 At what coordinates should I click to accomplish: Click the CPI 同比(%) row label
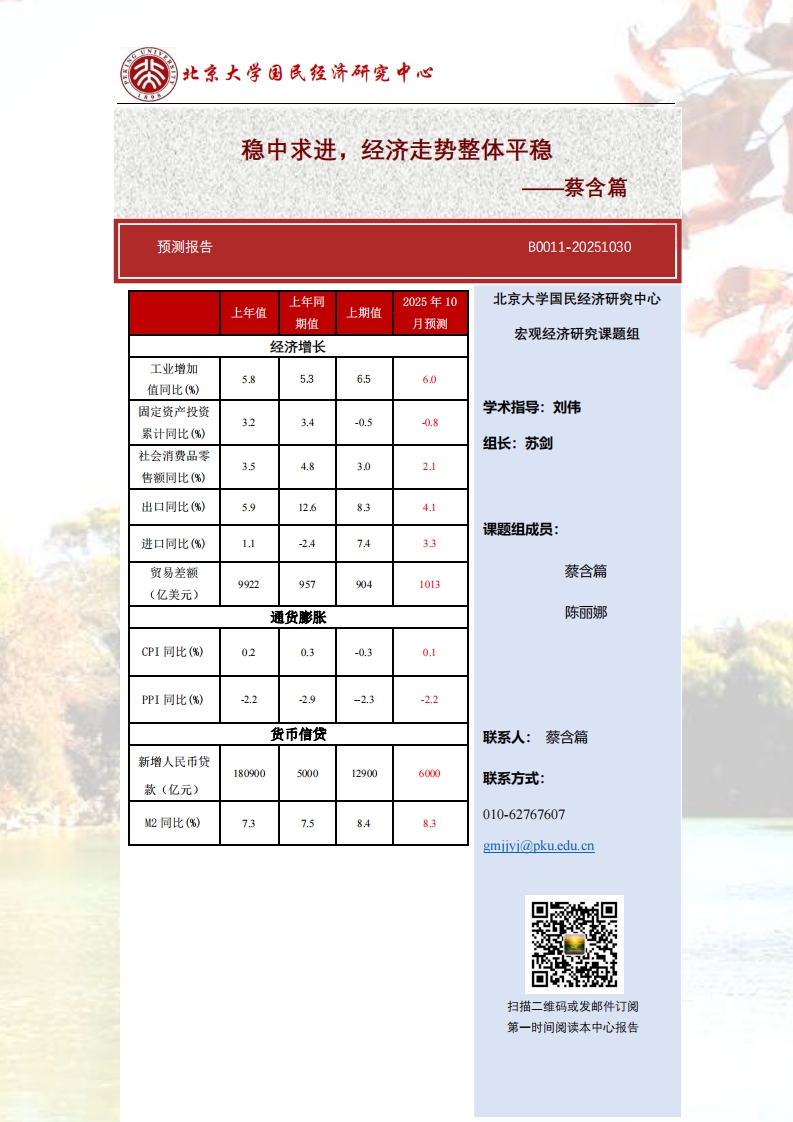pyautogui.click(x=173, y=652)
